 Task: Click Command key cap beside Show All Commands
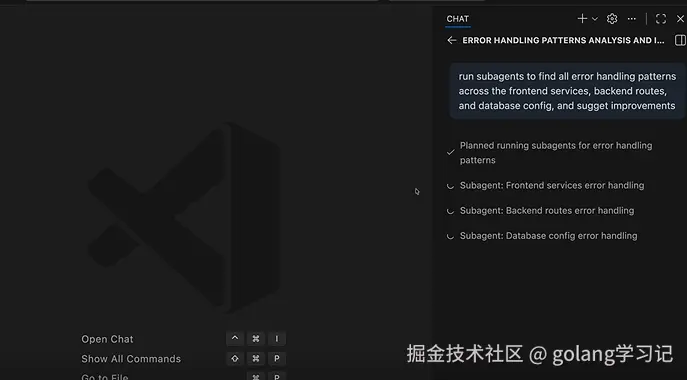(256, 359)
